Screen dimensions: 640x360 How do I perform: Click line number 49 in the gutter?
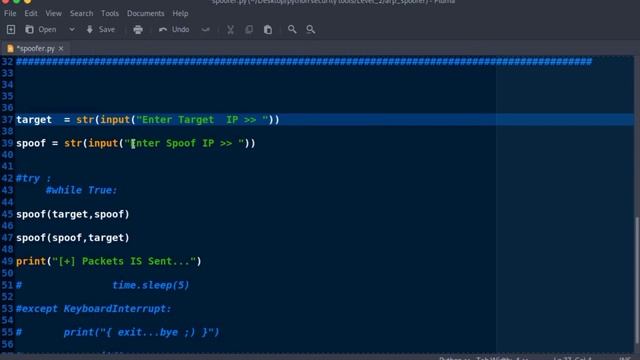coord(7,261)
